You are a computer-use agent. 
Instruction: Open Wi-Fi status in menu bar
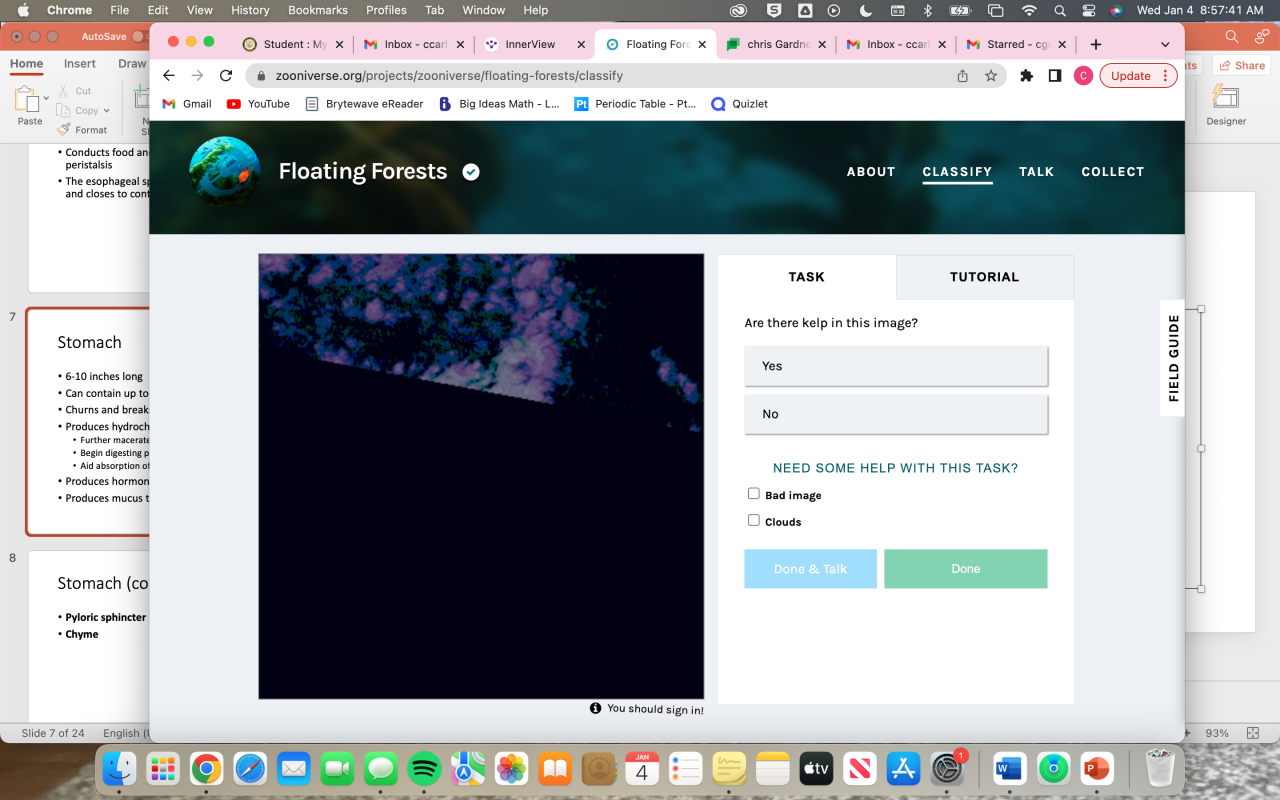(x=1029, y=10)
